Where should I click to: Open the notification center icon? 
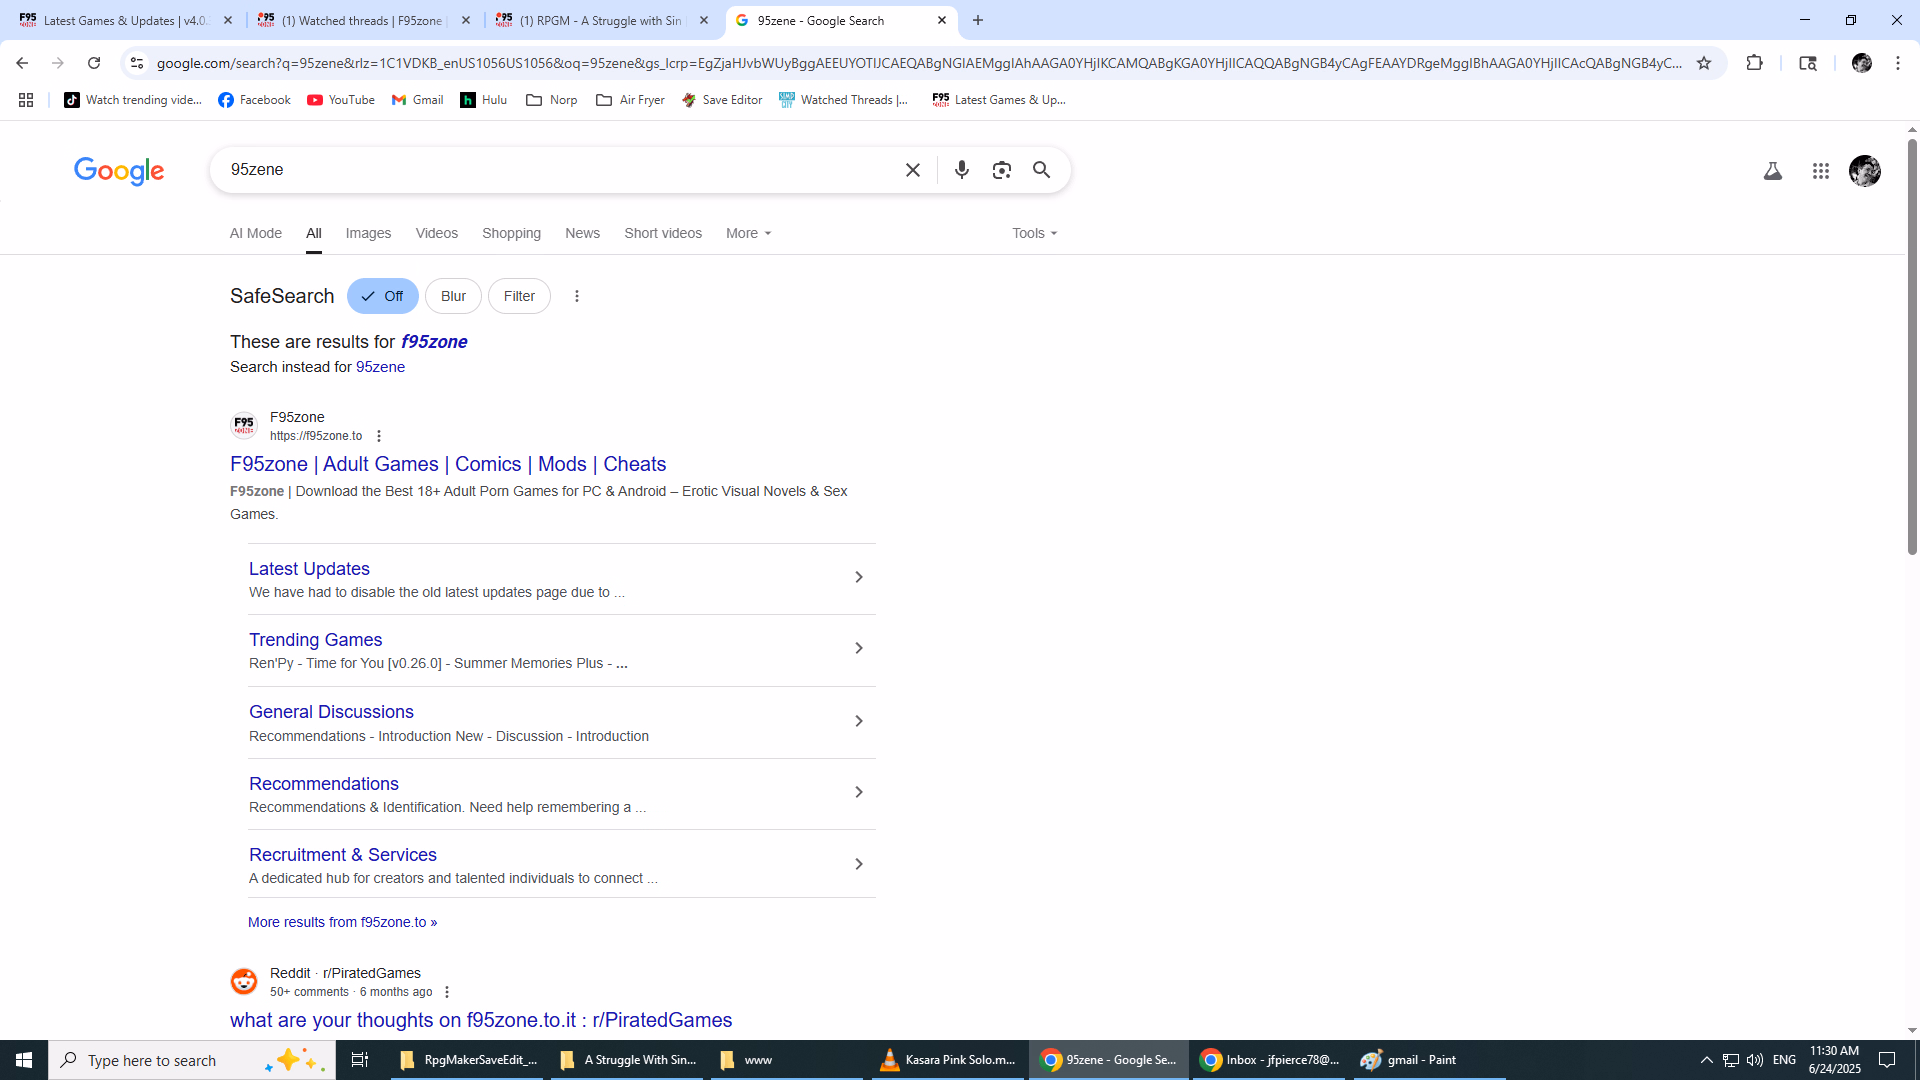1887,1060
